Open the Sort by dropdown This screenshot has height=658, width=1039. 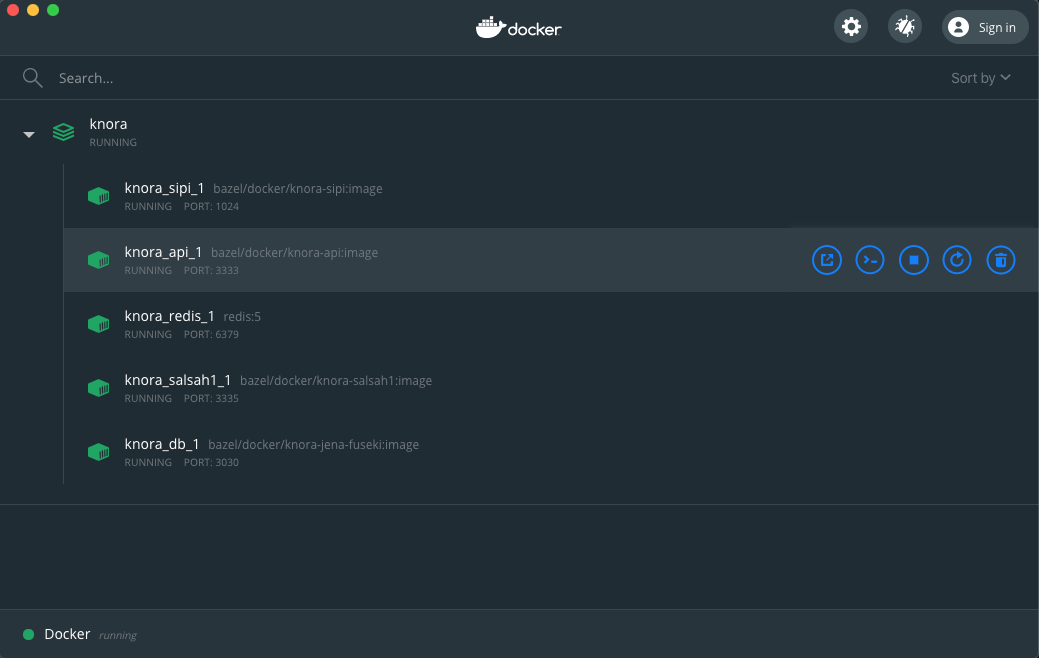(x=980, y=77)
